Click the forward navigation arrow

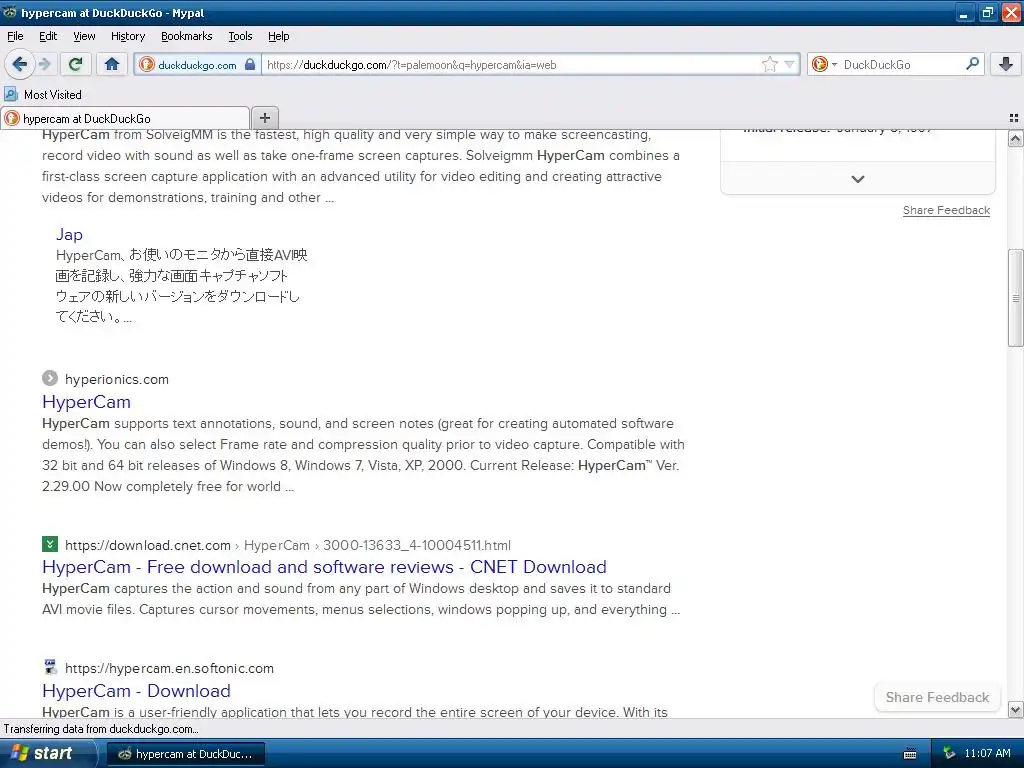tap(44, 64)
